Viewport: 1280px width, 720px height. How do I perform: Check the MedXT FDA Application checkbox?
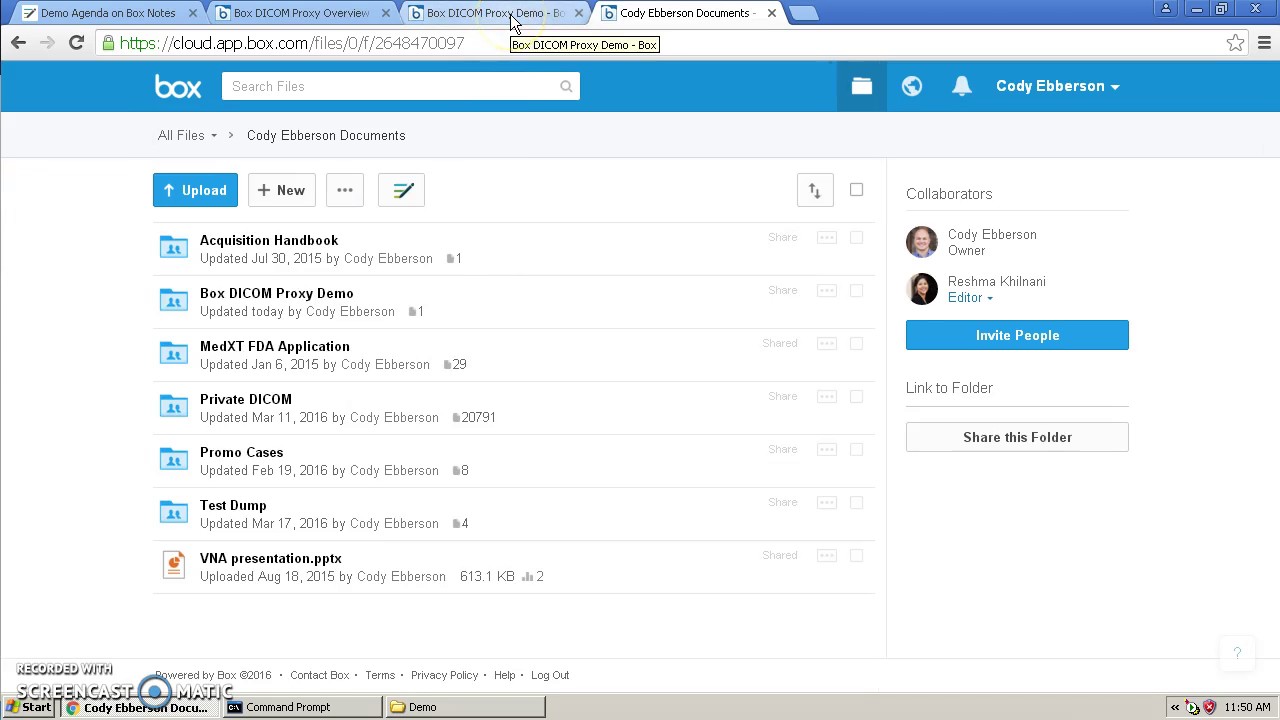856,344
